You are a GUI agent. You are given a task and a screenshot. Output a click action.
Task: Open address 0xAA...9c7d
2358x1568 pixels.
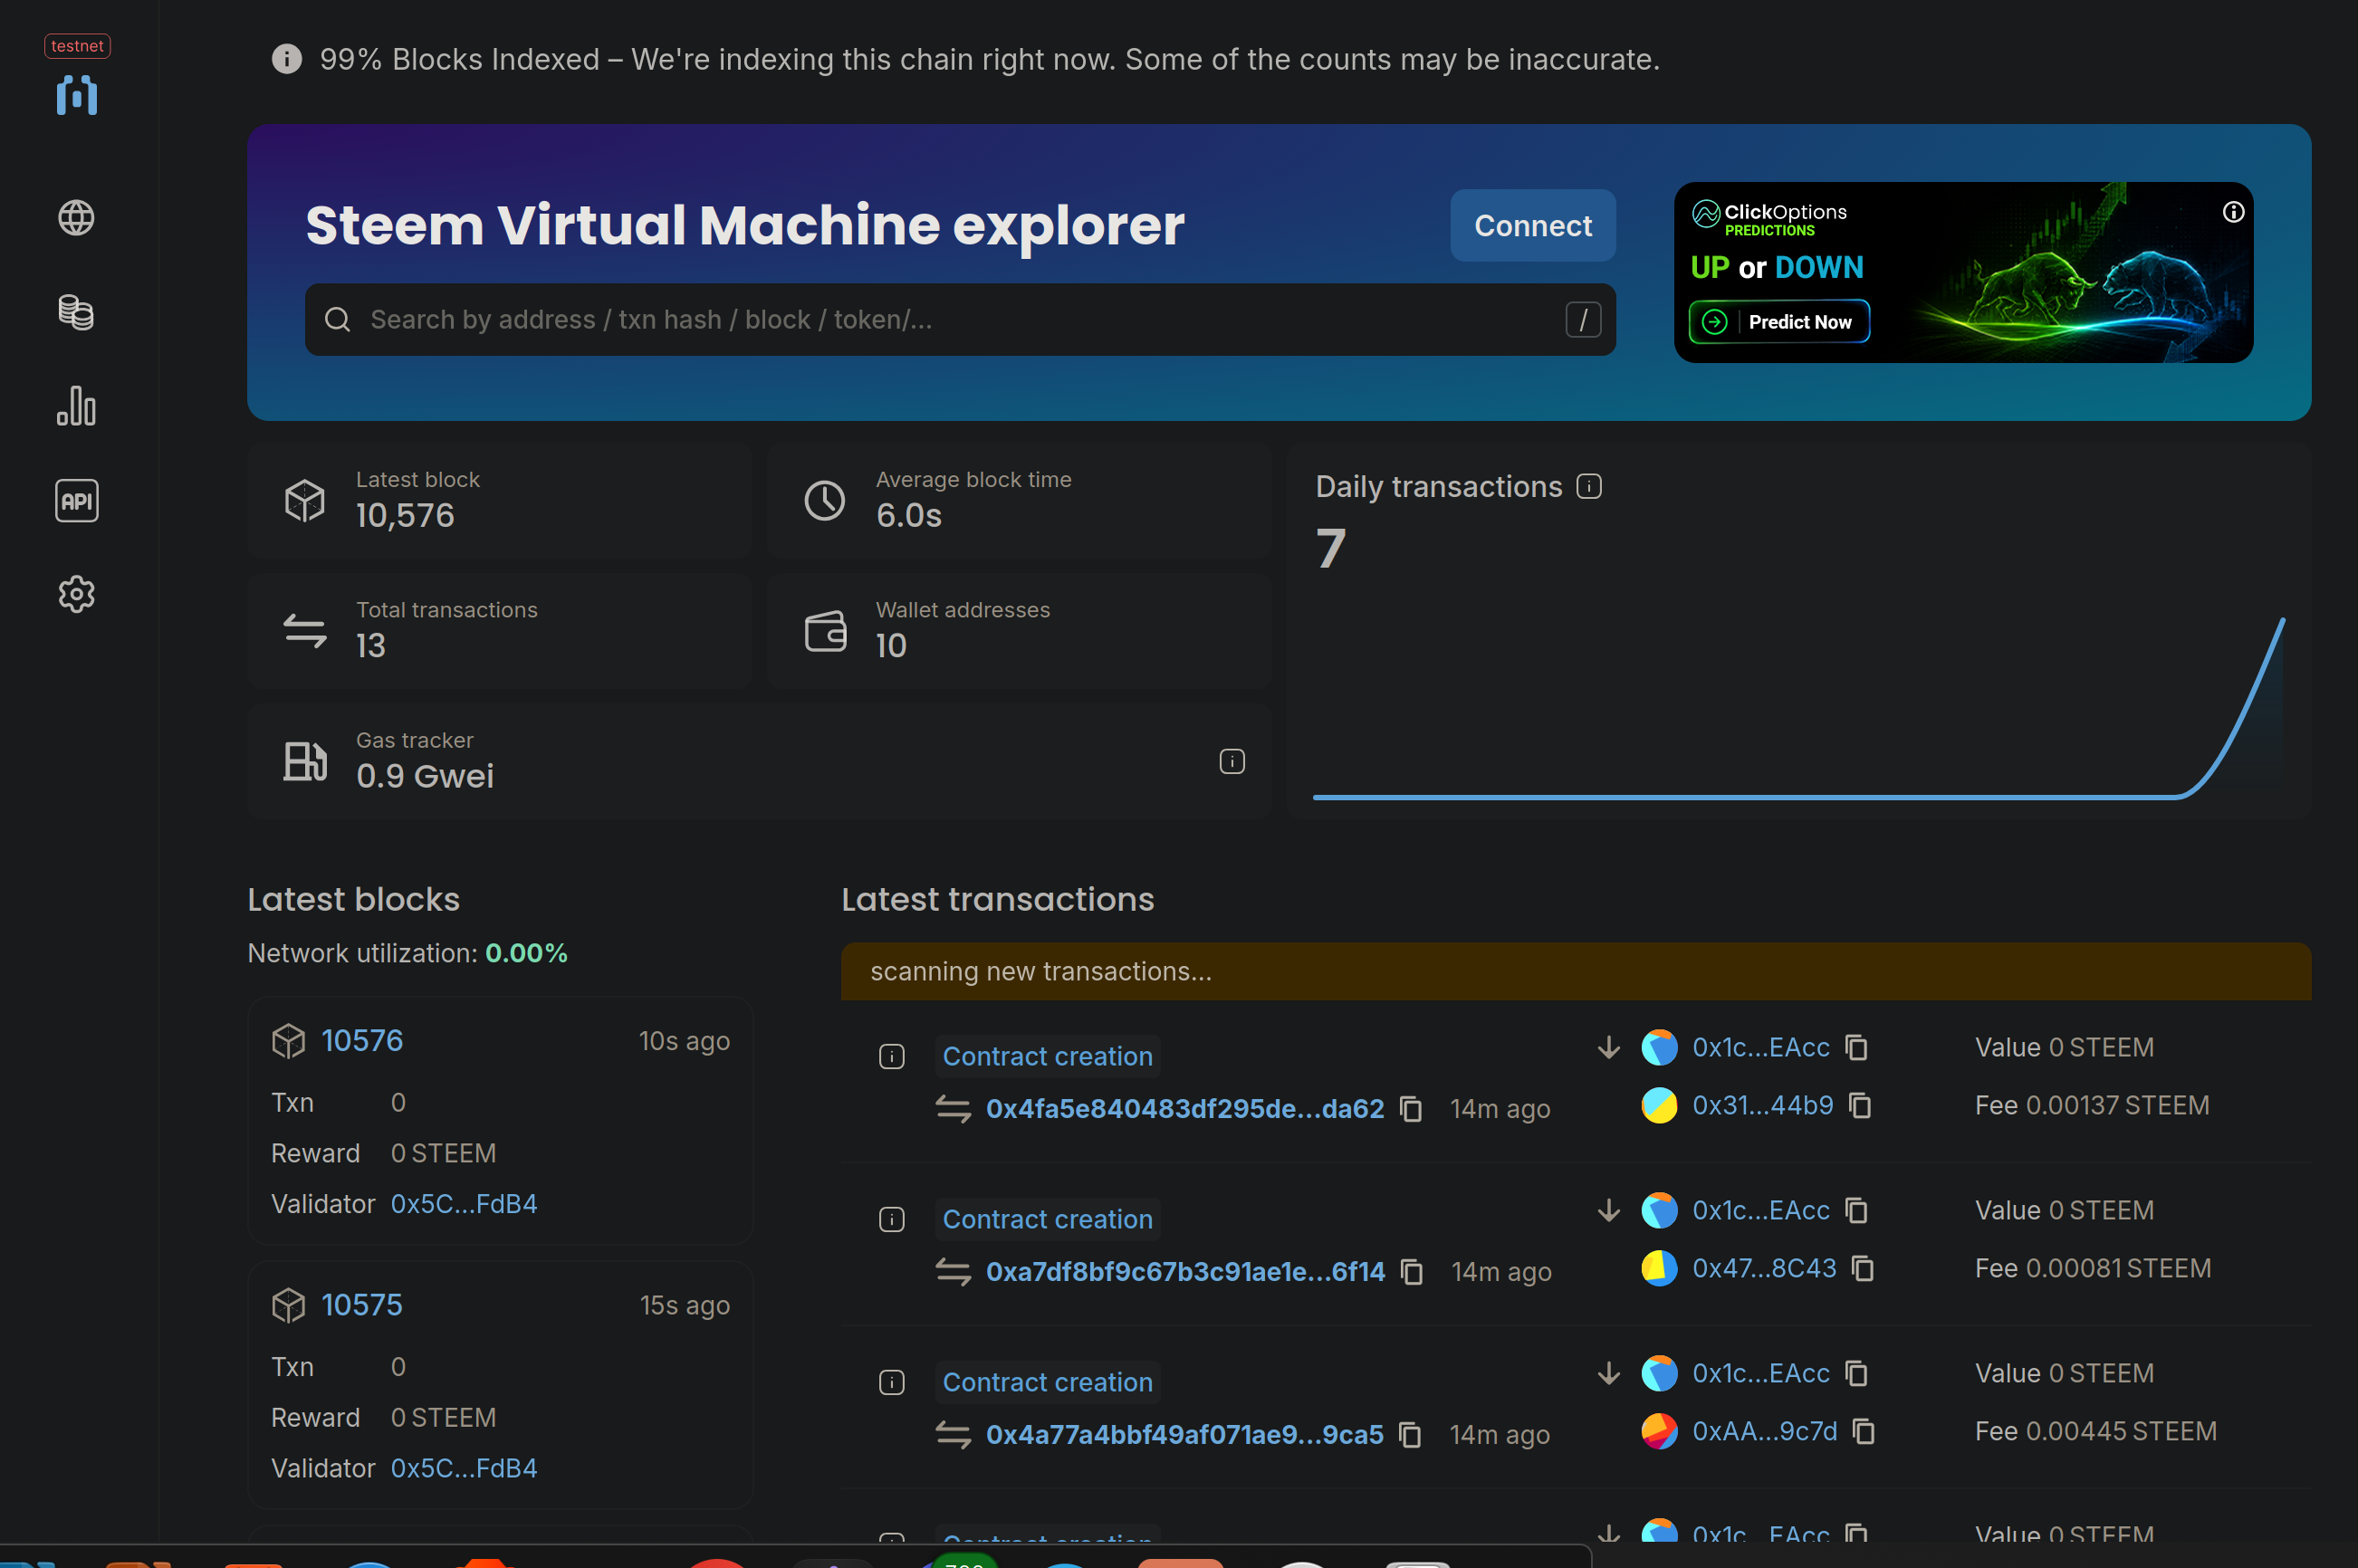tap(1764, 1431)
